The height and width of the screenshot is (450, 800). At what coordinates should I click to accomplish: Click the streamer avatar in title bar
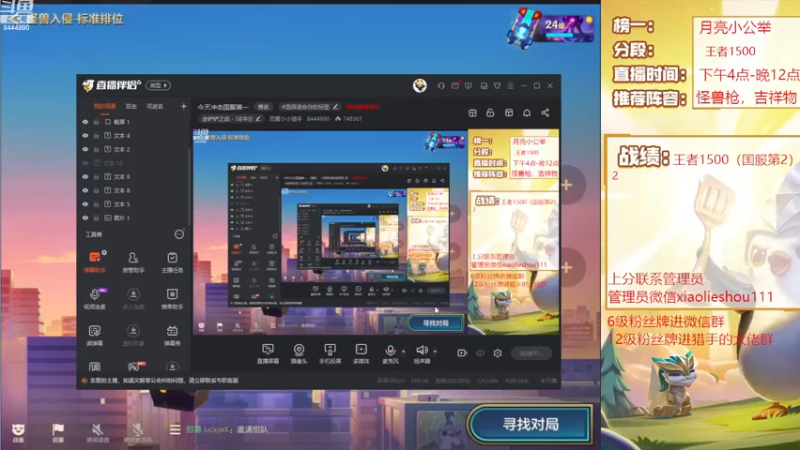pos(420,86)
